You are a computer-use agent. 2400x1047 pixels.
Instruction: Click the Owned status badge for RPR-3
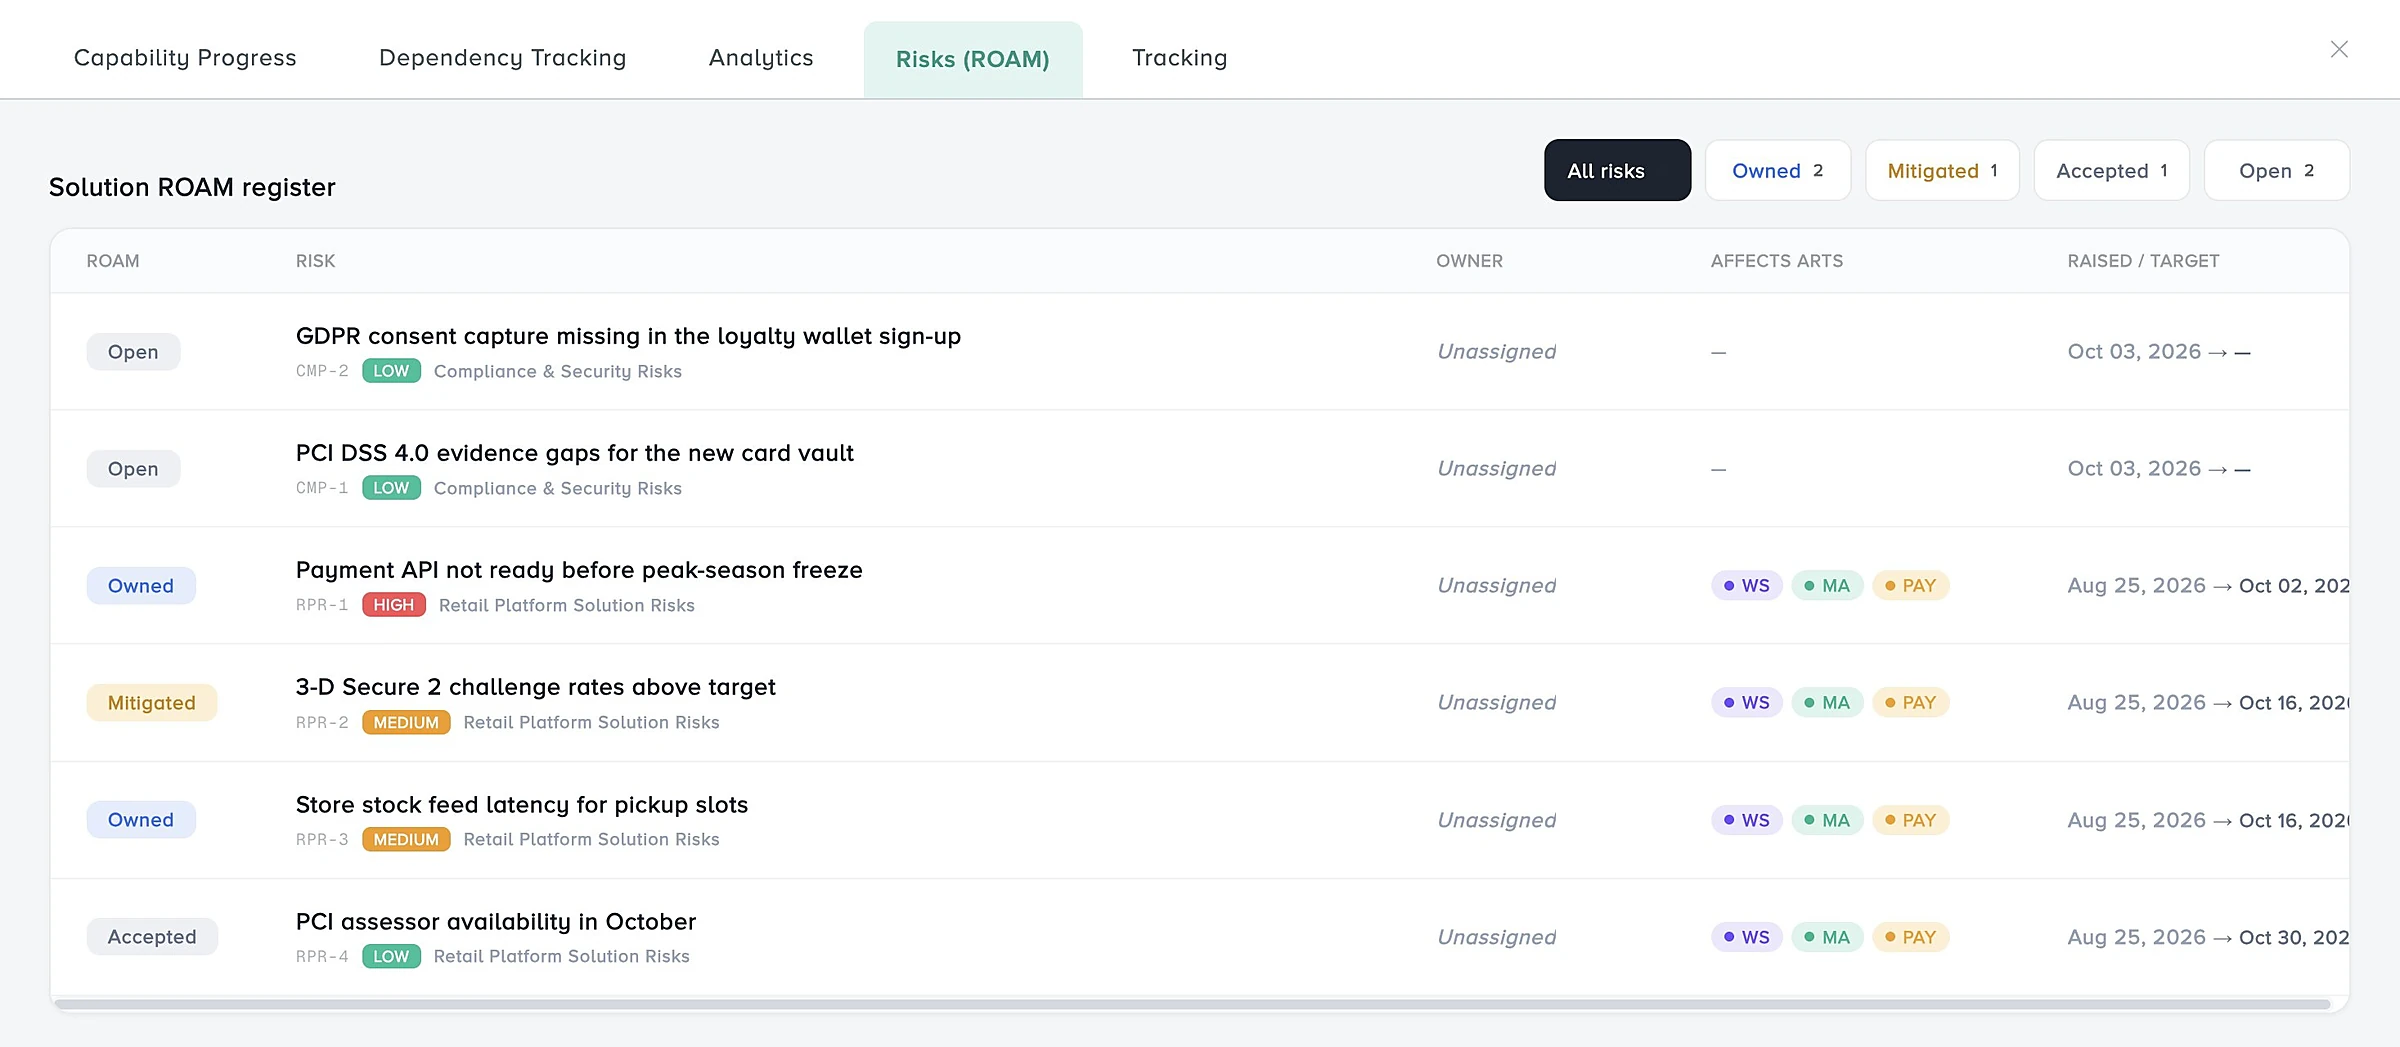tap(141, 820)
